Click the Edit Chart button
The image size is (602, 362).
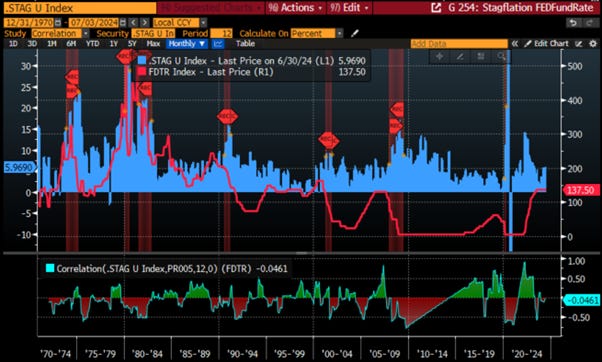click(547, 44)
